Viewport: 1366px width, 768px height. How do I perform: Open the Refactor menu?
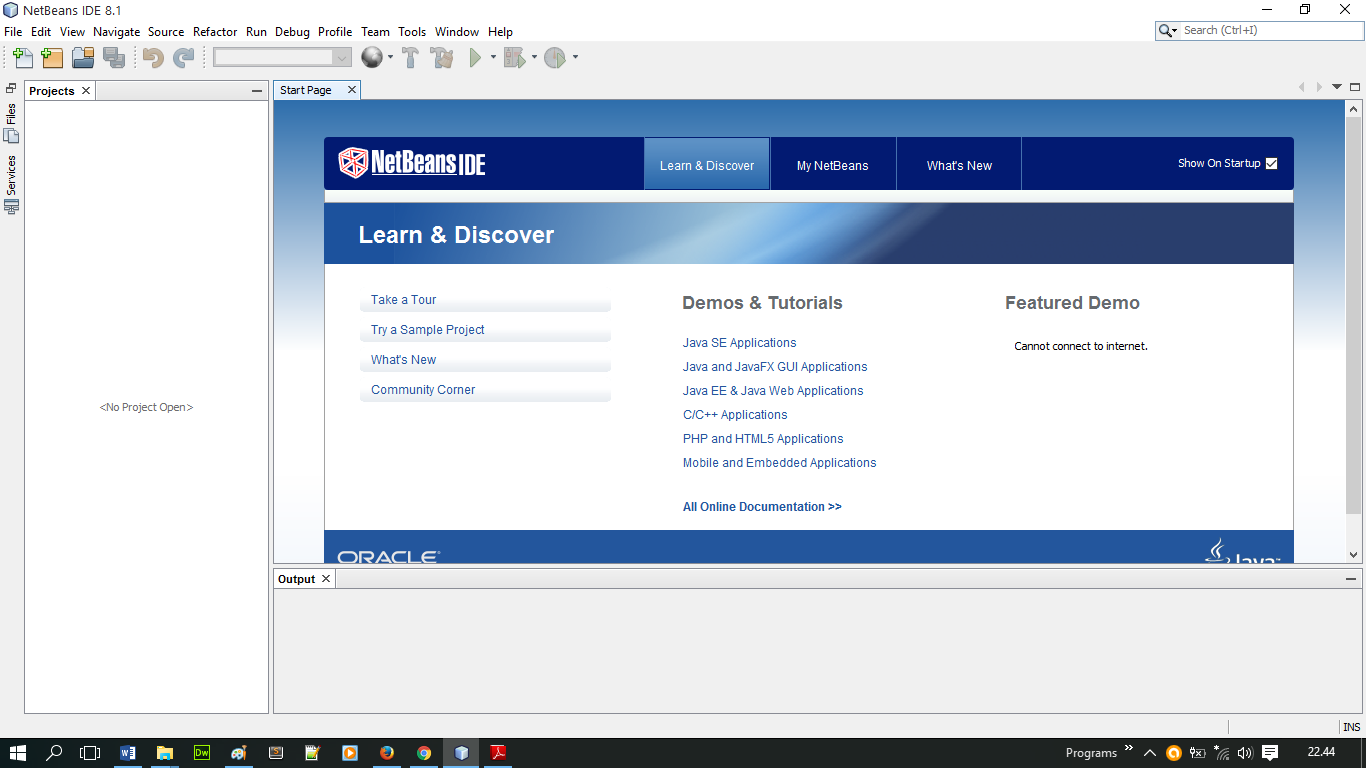point(215,32)
